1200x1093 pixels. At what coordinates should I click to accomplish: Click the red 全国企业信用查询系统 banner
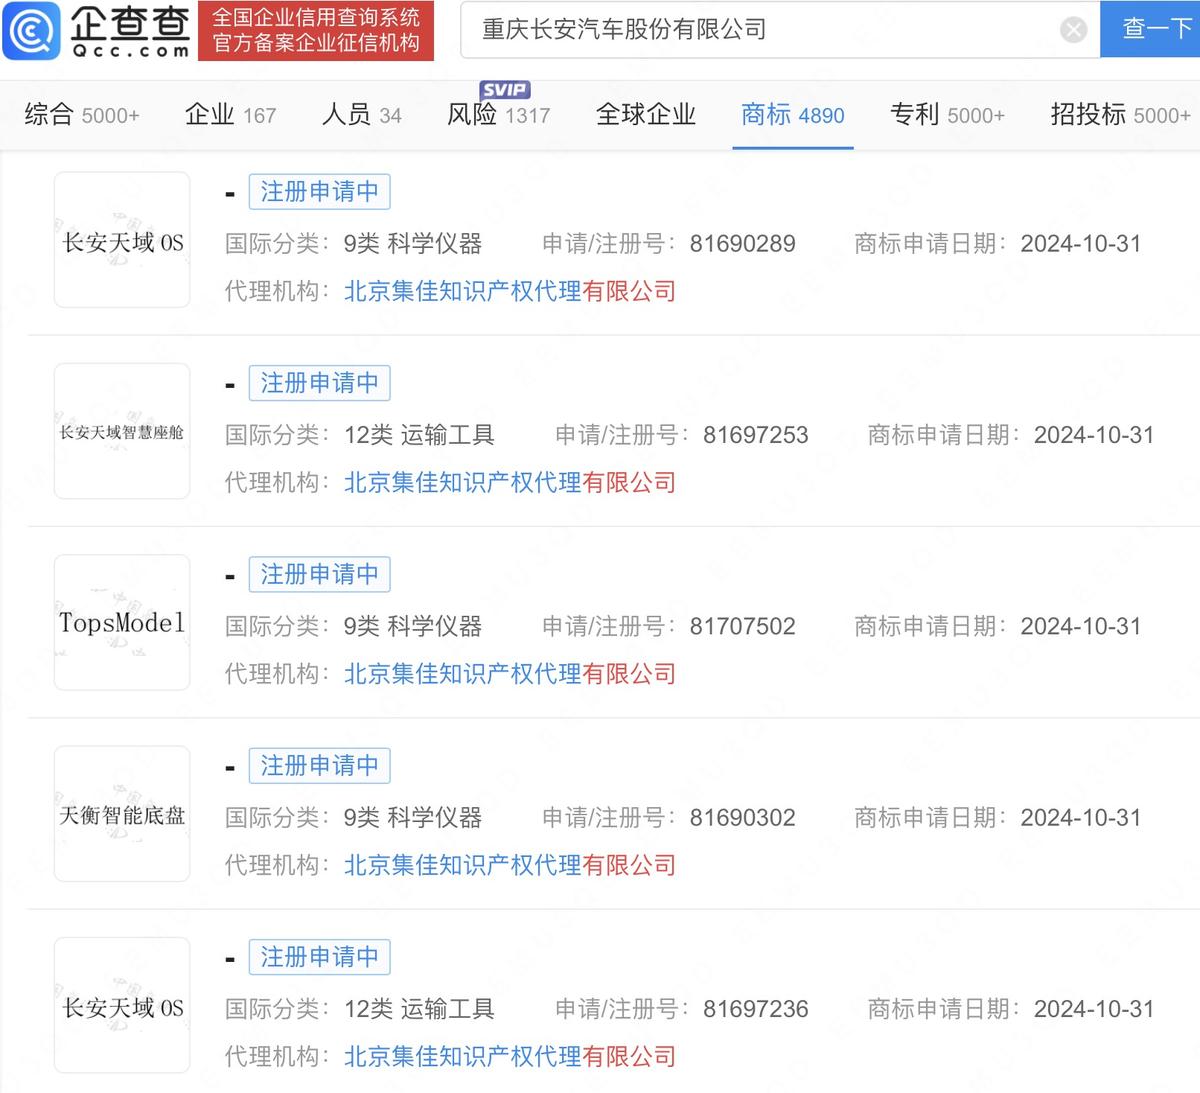pyautogui.click(x=316, y=30)
